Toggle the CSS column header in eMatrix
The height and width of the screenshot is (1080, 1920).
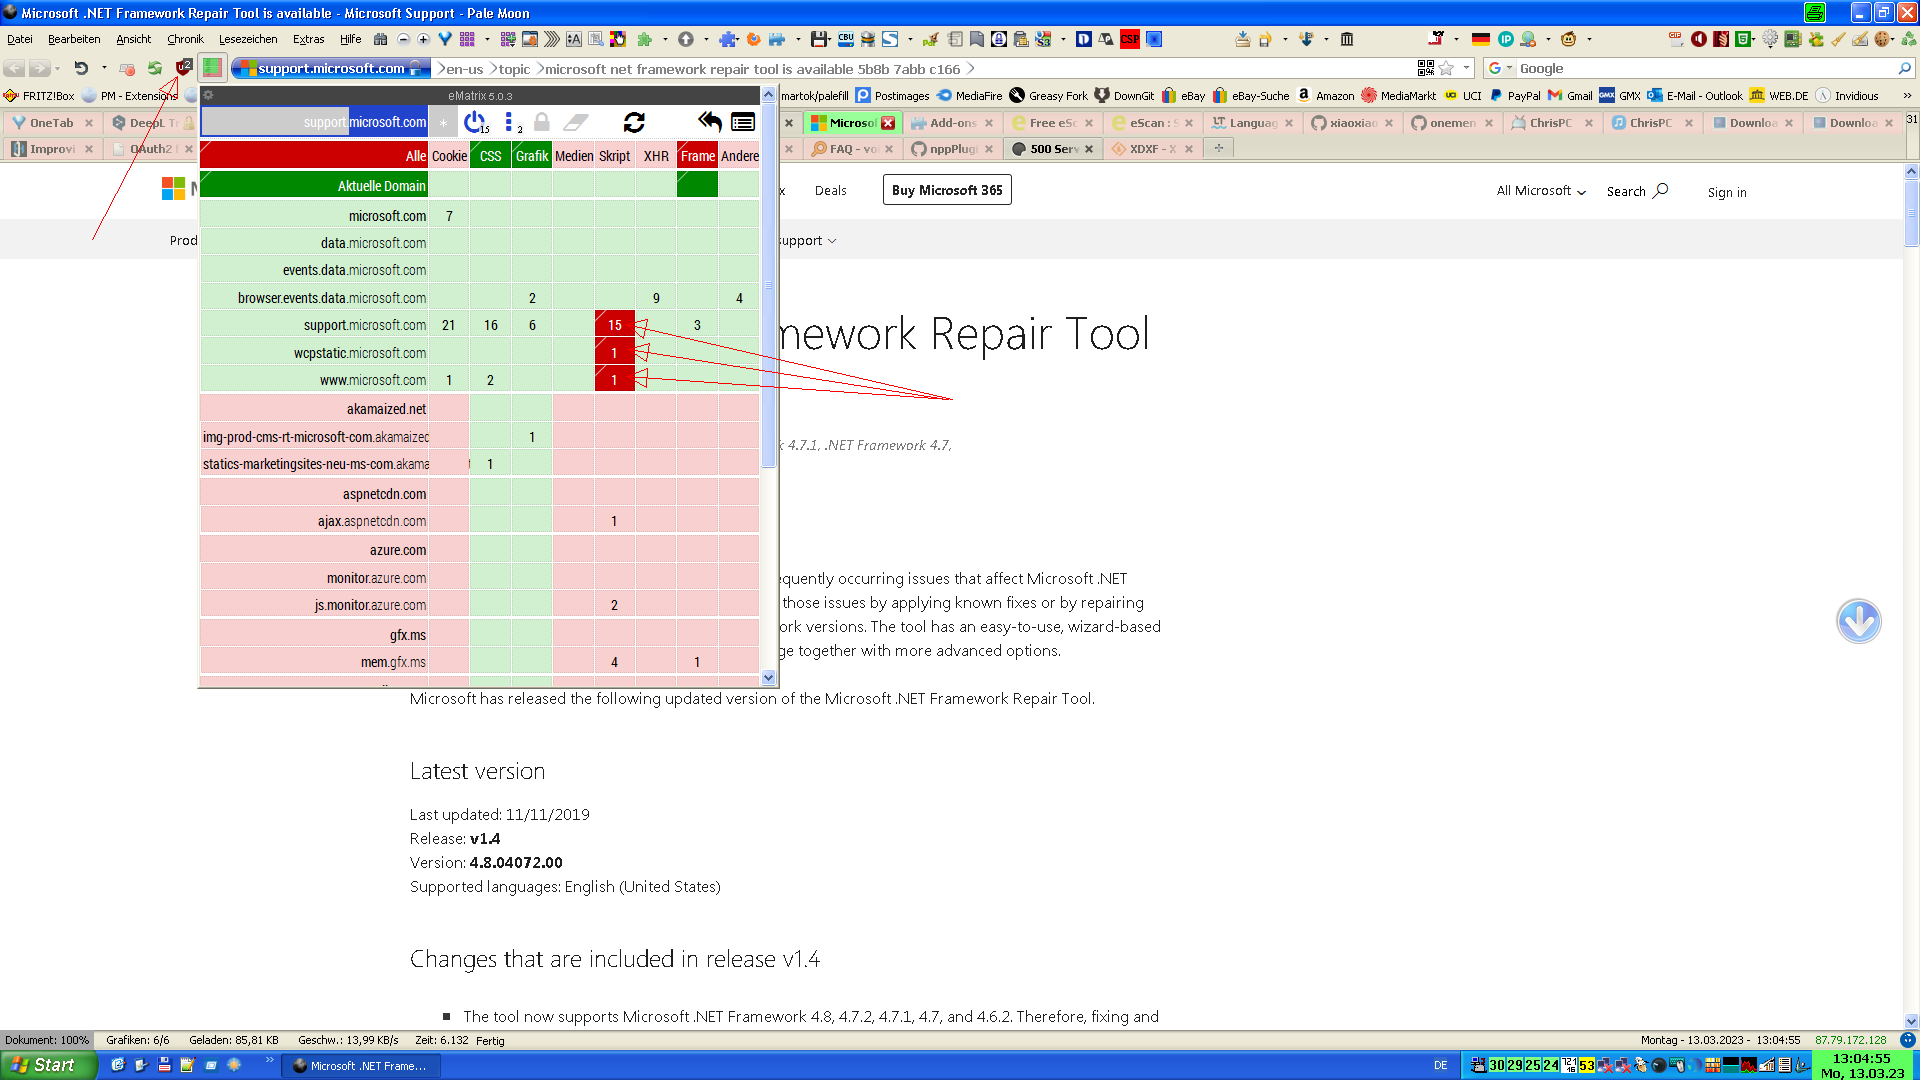click(x=490, y=156)
